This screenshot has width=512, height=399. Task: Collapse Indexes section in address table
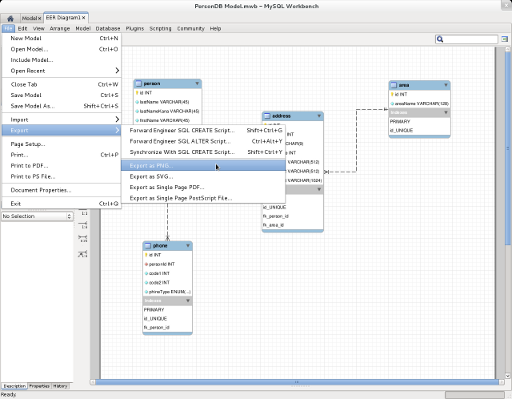319,189
